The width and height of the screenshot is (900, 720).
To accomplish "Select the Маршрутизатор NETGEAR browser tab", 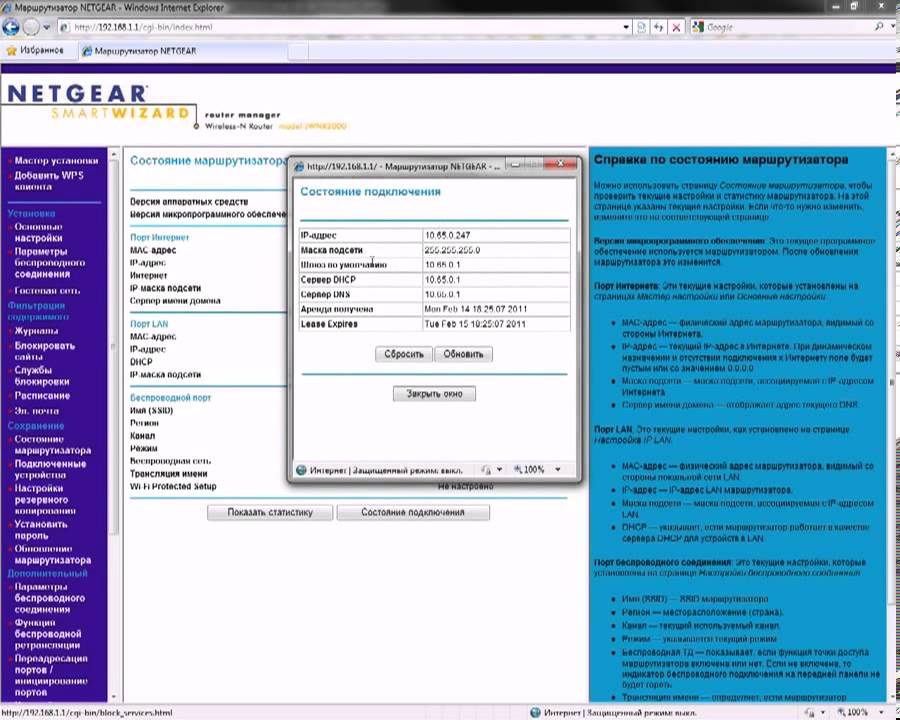I will click(181, 51).
